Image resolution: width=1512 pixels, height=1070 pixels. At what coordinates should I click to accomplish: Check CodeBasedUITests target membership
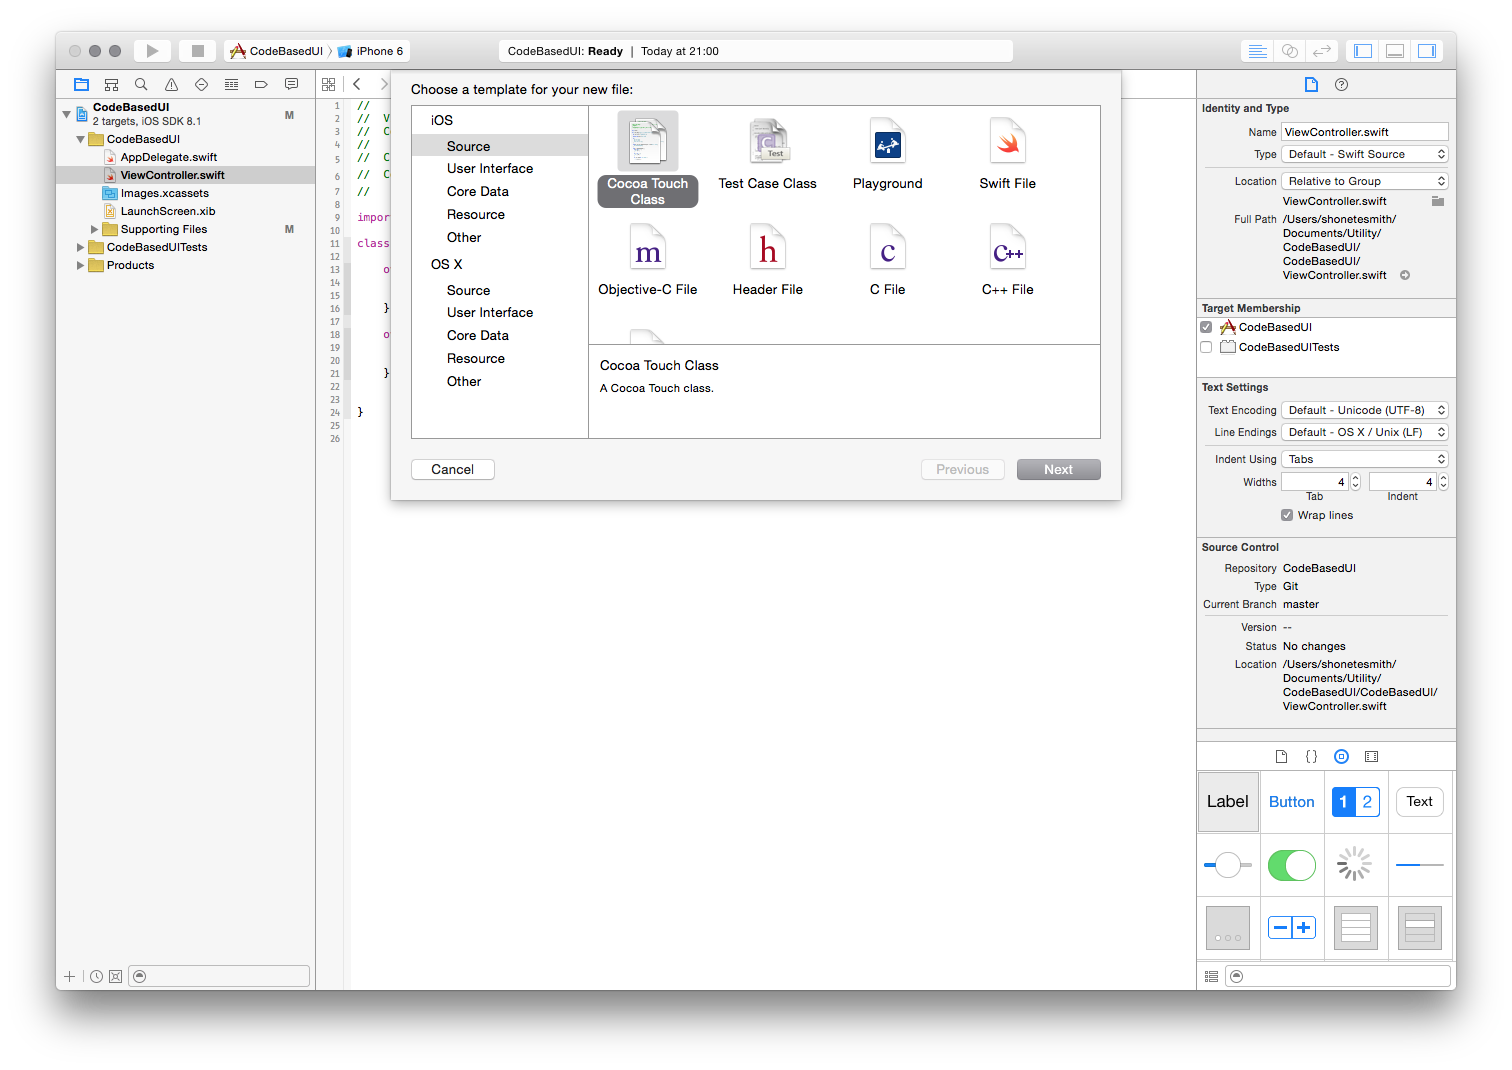pos(1206,348)
